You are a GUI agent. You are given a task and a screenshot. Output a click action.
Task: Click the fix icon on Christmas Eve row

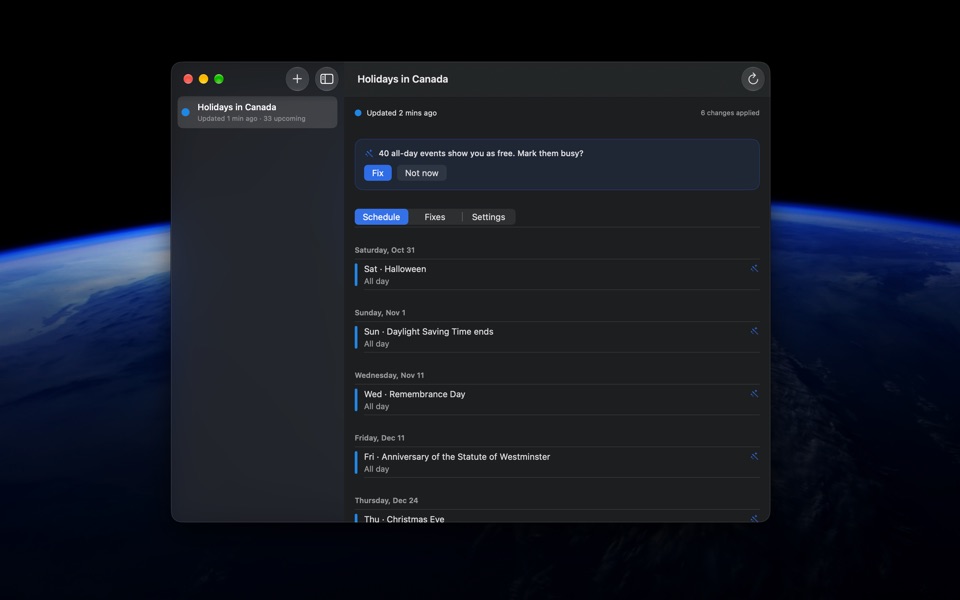pos(754,518)
